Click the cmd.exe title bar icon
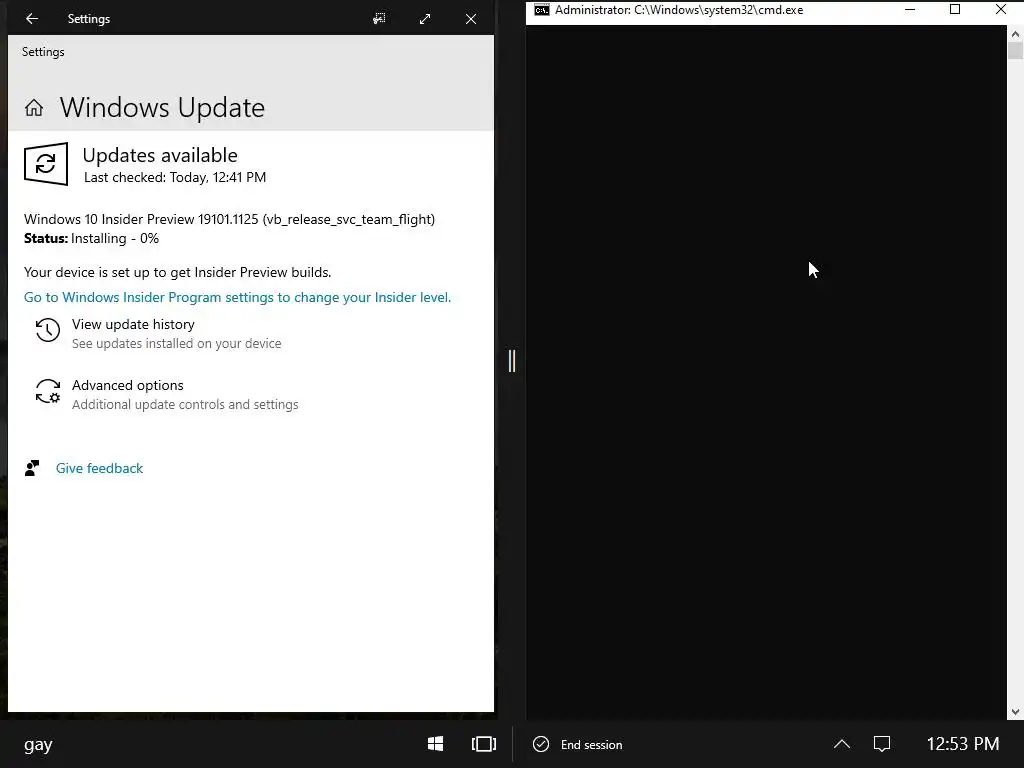This screenshot has width=1024, height=768. [x=541, y=10]
